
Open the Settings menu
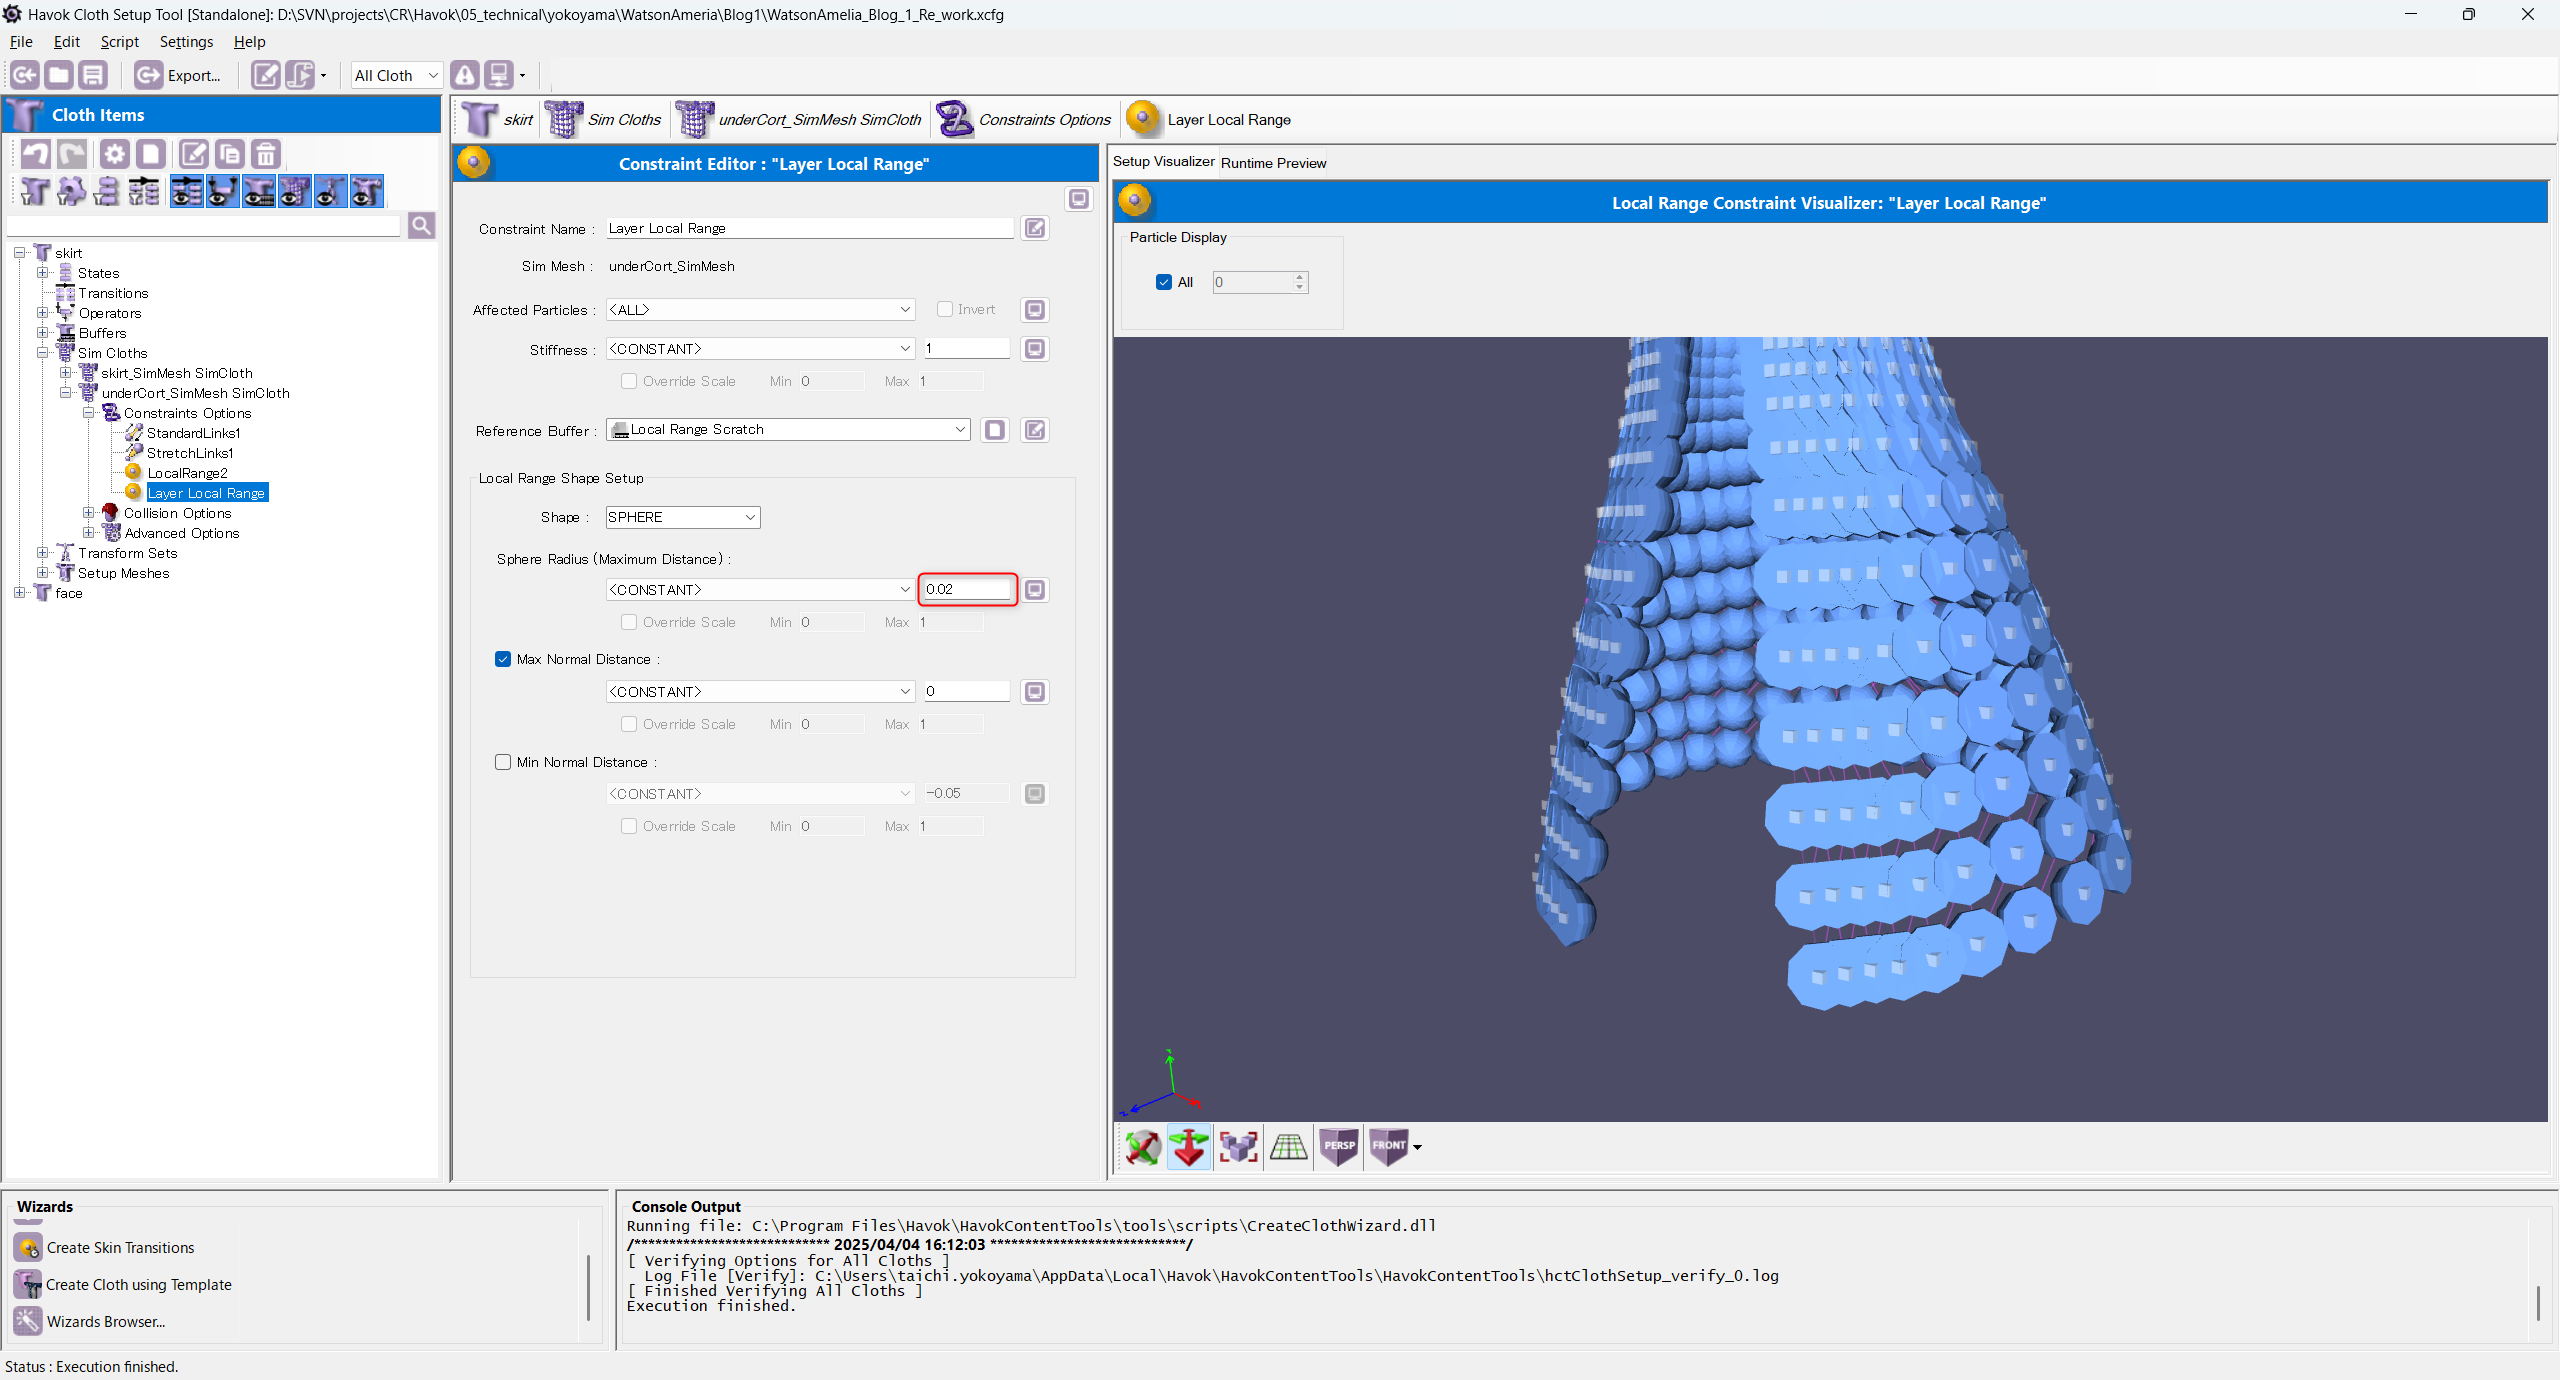click(x=186, y=42)
